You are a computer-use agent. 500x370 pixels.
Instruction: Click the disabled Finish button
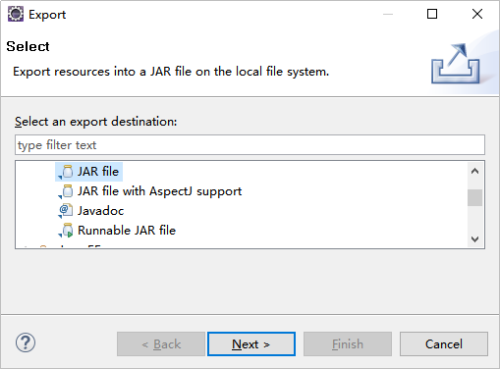348,344
